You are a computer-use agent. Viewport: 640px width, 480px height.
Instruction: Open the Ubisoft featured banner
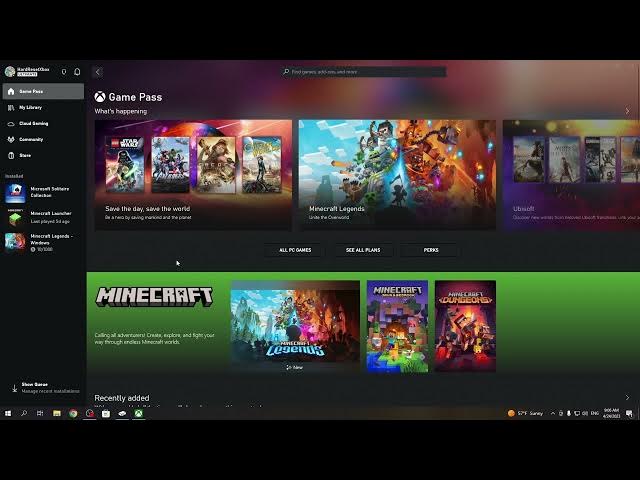click(x=571, y=175)
